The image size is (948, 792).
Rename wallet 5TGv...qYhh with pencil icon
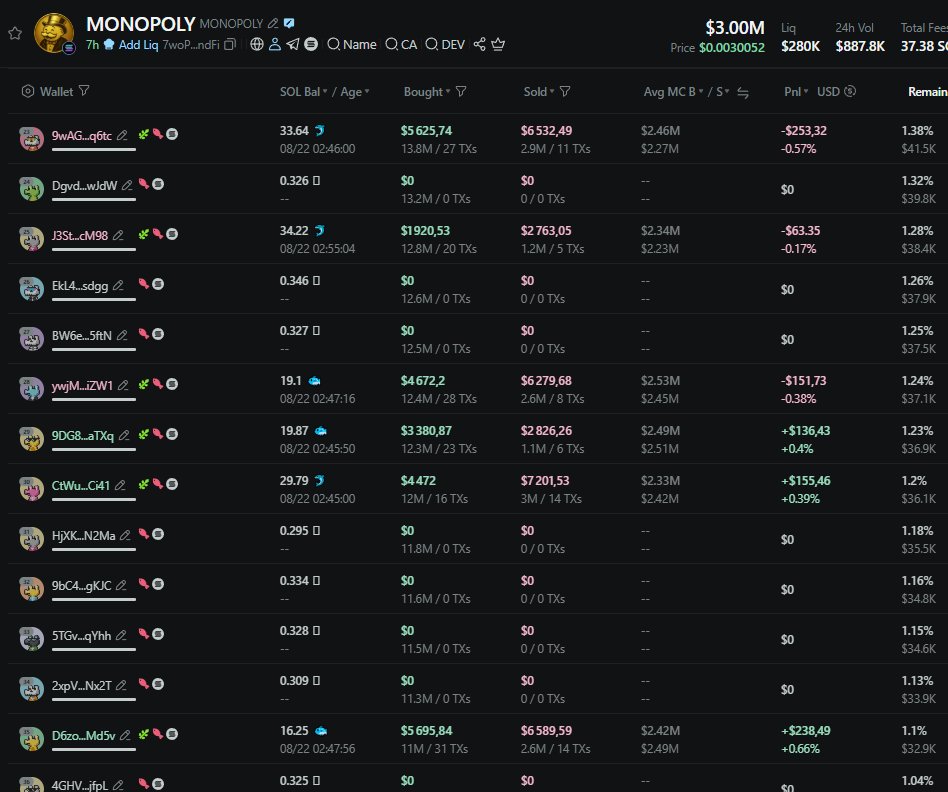click(x=121, y=635)
